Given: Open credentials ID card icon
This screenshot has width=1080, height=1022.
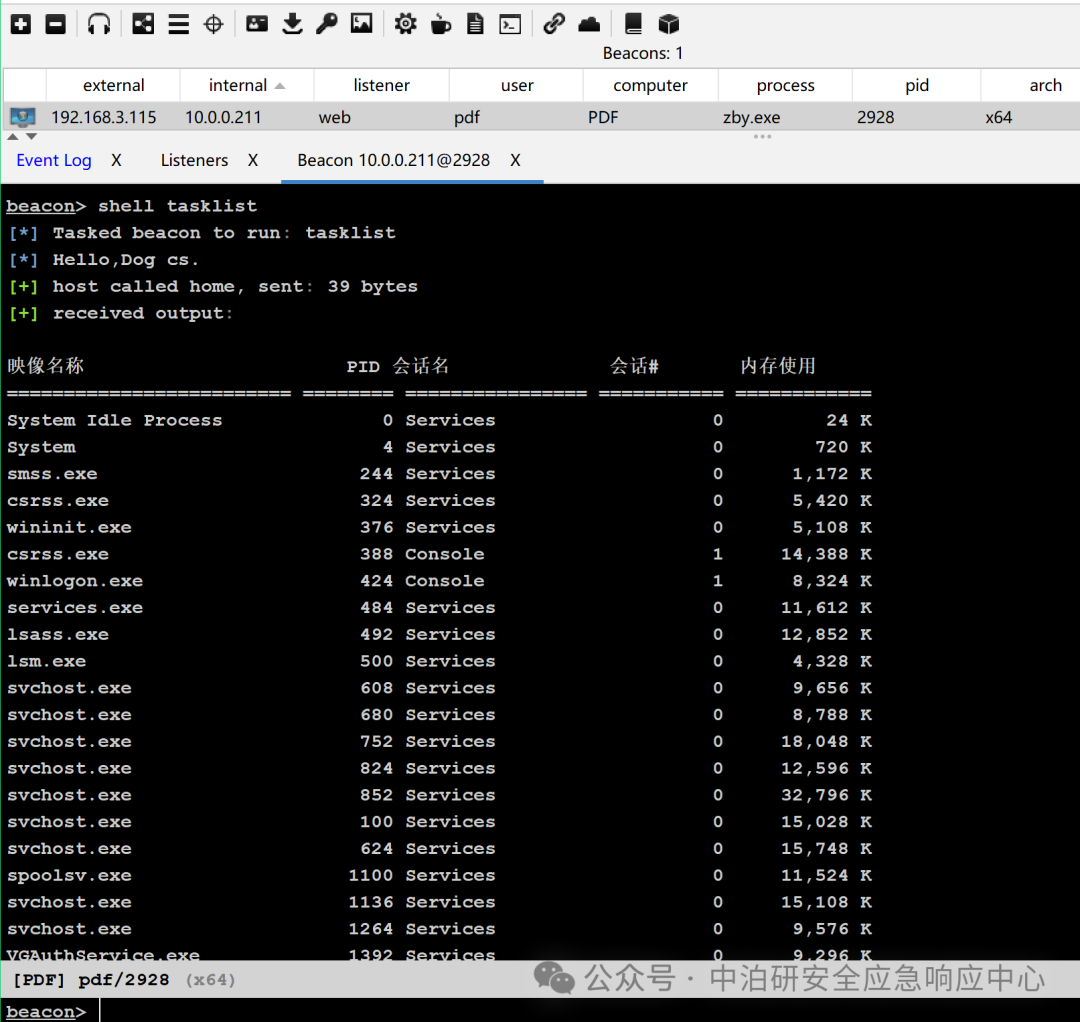Looking at the screenshot, I should (257, 25).
